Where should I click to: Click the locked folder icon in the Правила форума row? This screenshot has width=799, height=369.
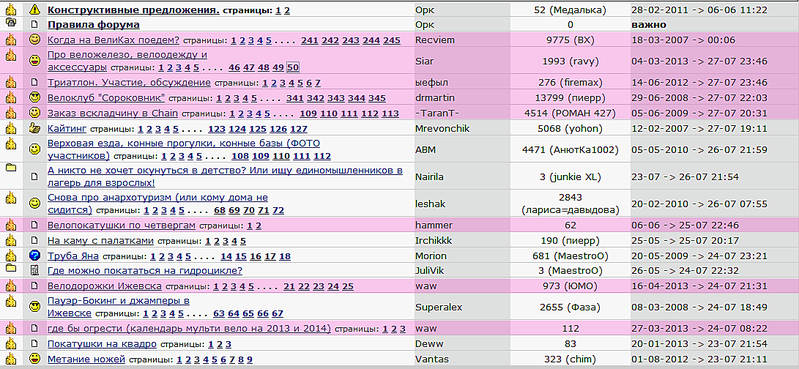point(10,22)
